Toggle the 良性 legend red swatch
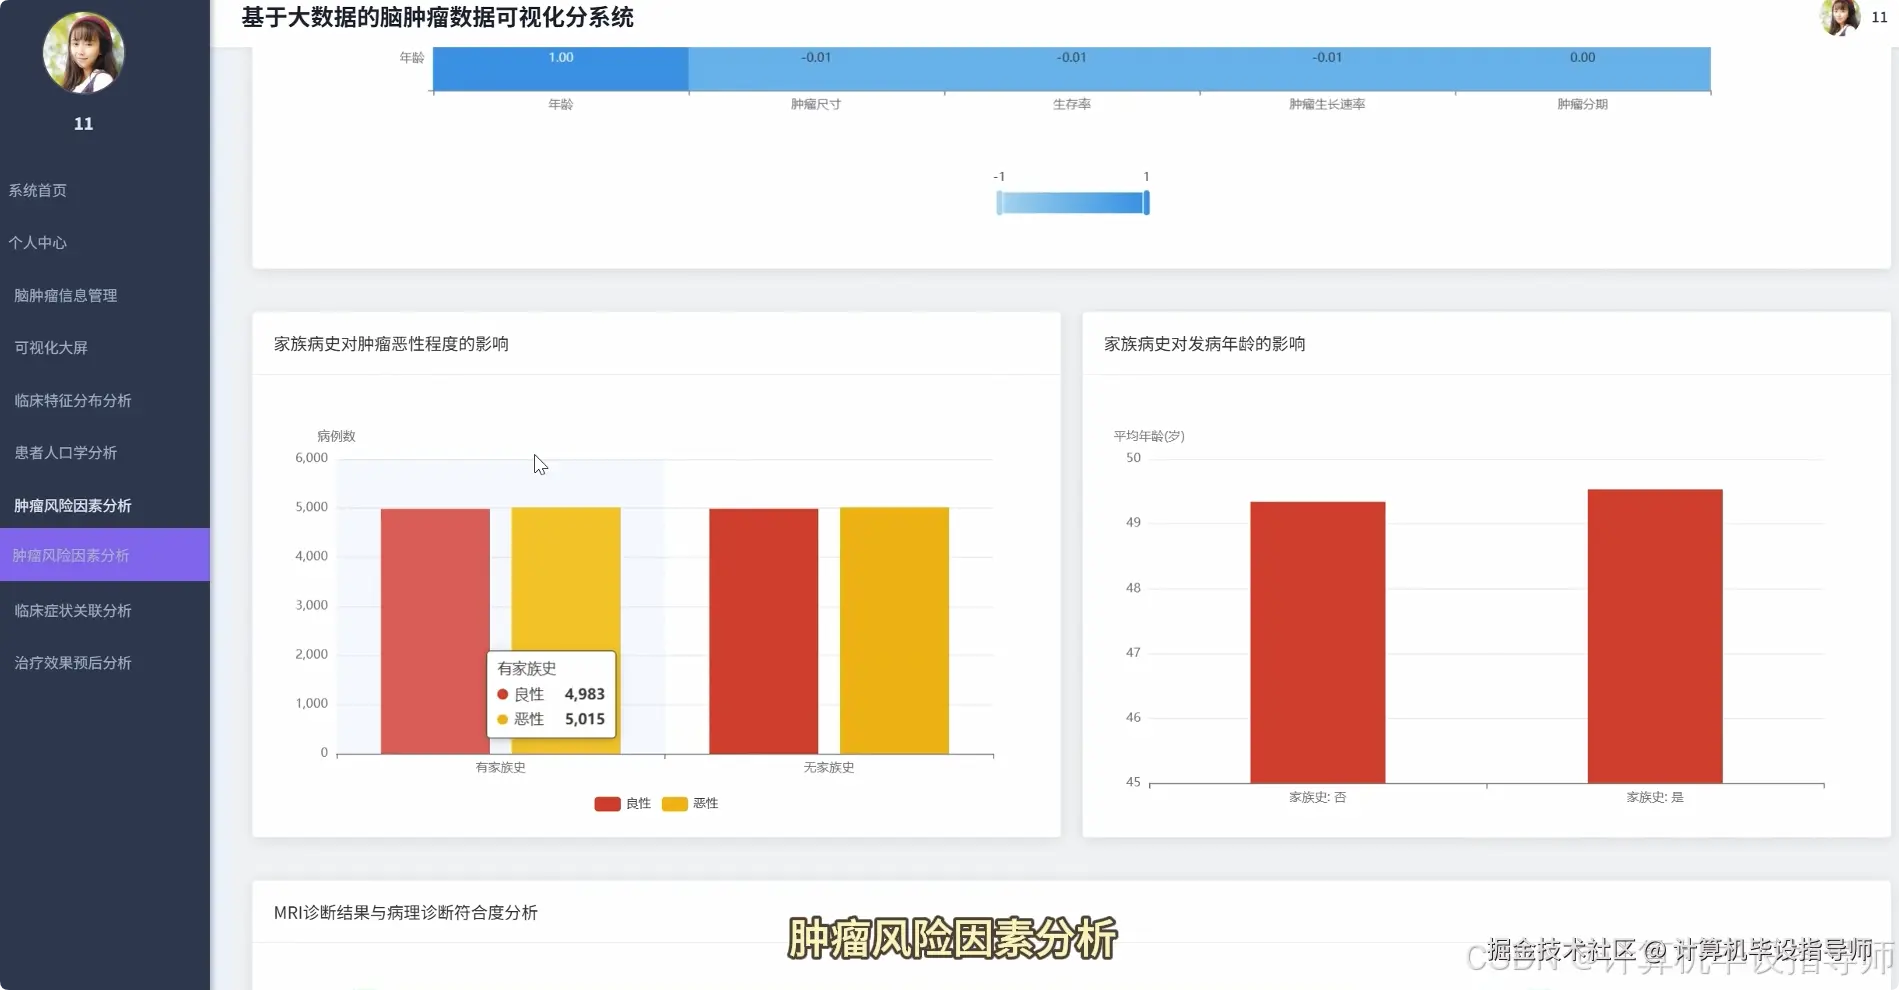This screenshot has height=990, width=1899. pos(607,804)
